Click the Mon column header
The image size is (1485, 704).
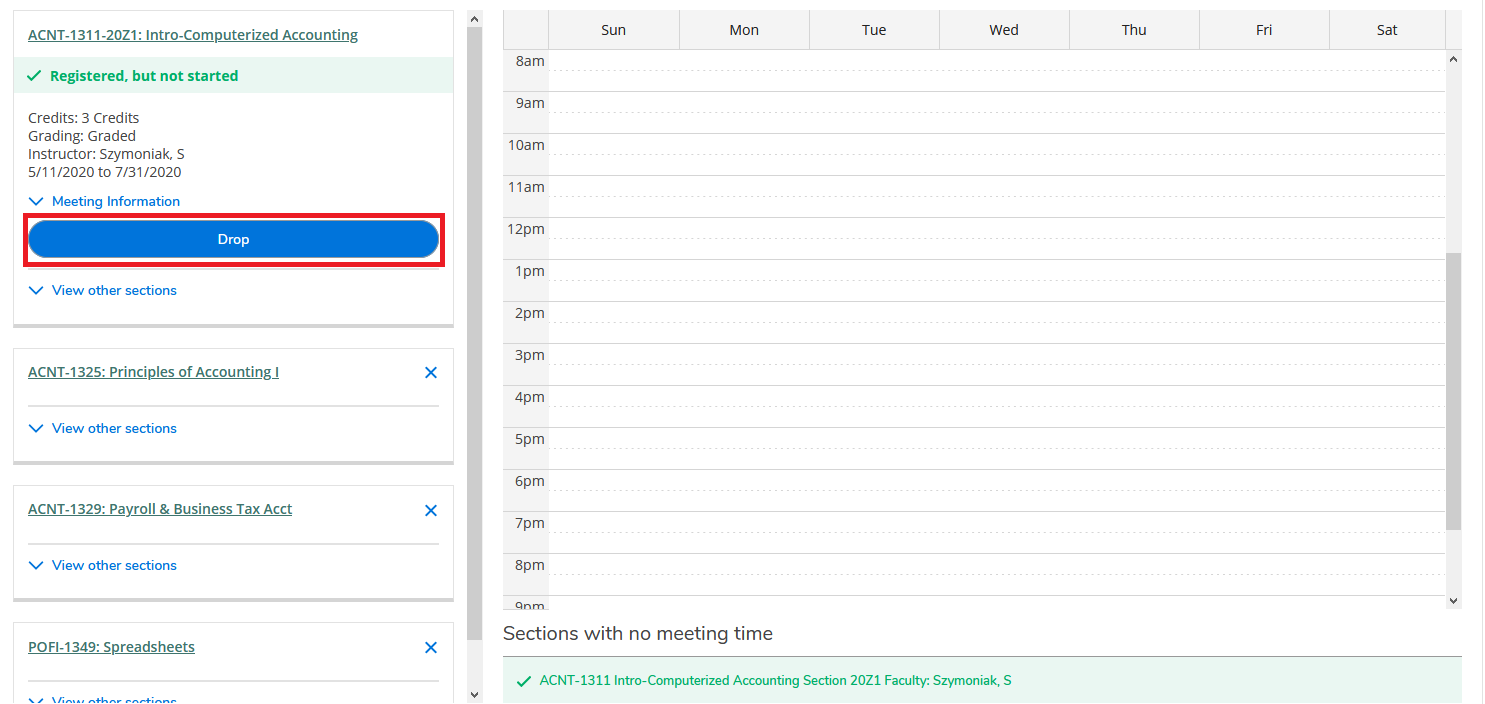pos(744,30)
